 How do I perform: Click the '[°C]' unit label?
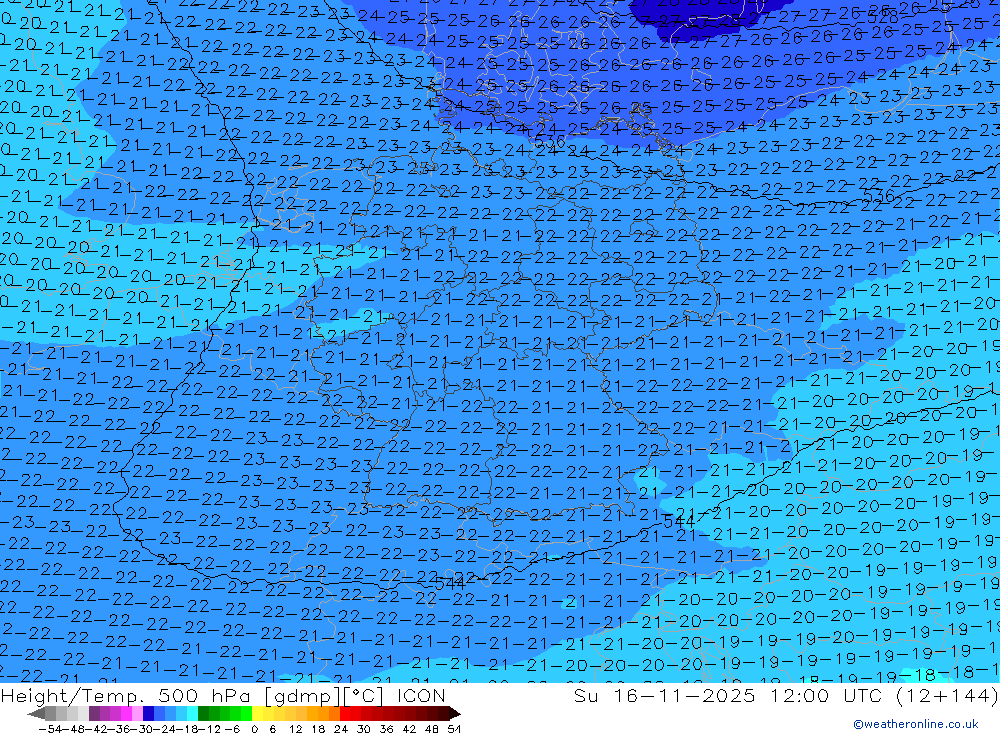pyautogui.click(x=362, y=696)
